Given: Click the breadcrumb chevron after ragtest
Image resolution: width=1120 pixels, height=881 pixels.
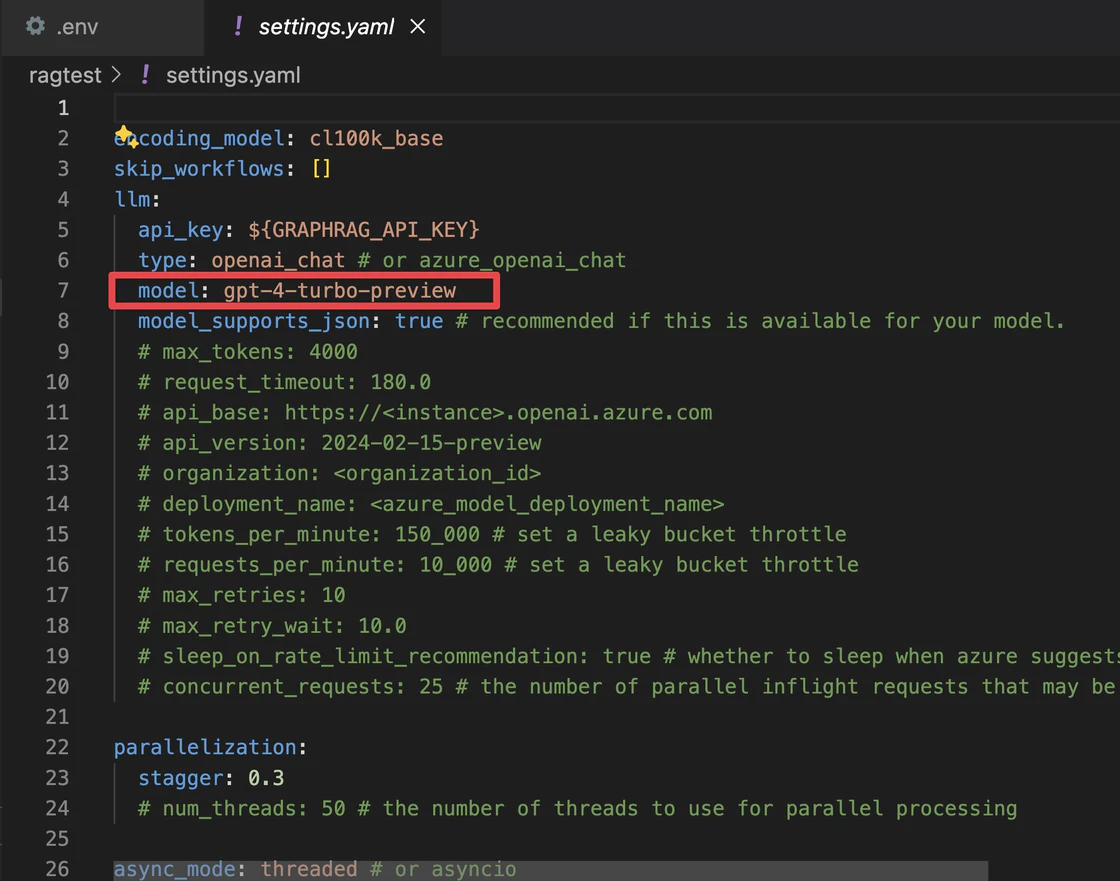Looking at the screenshot, I should click(116, 75).
